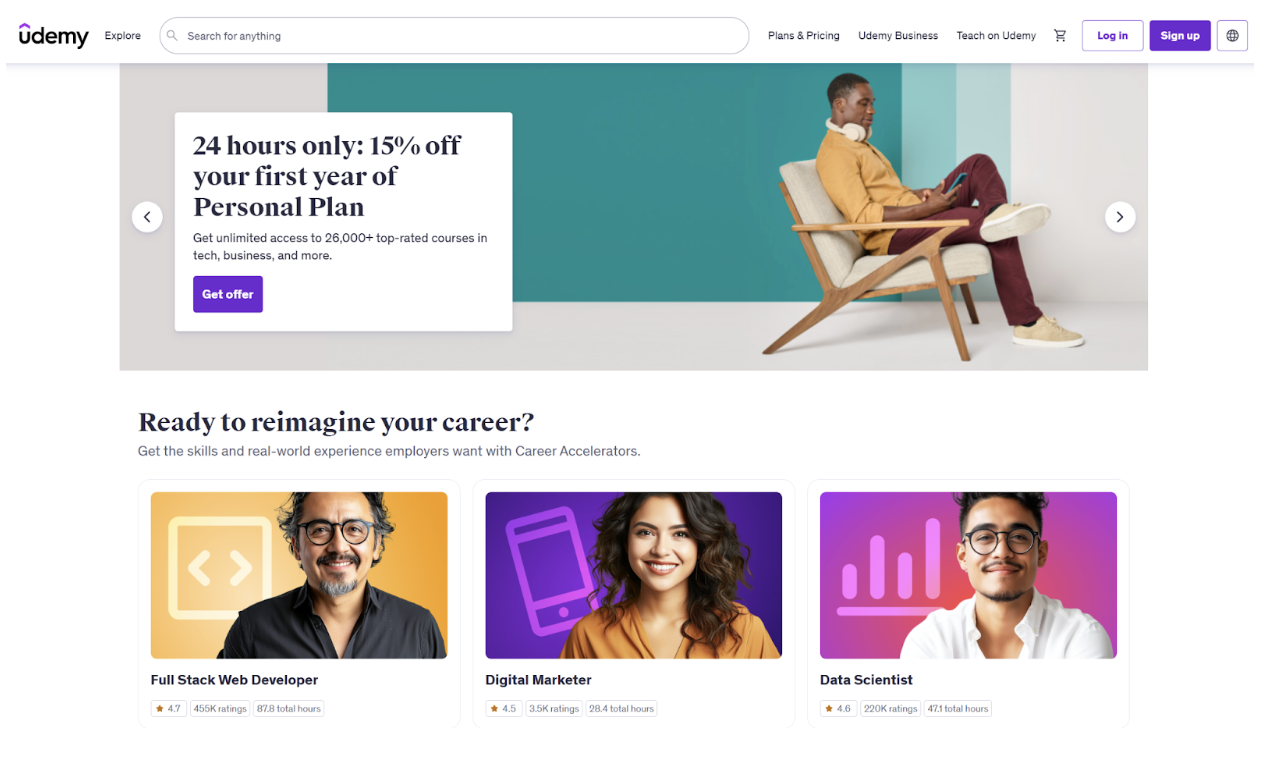Click the Get offer button

(228, 294)
